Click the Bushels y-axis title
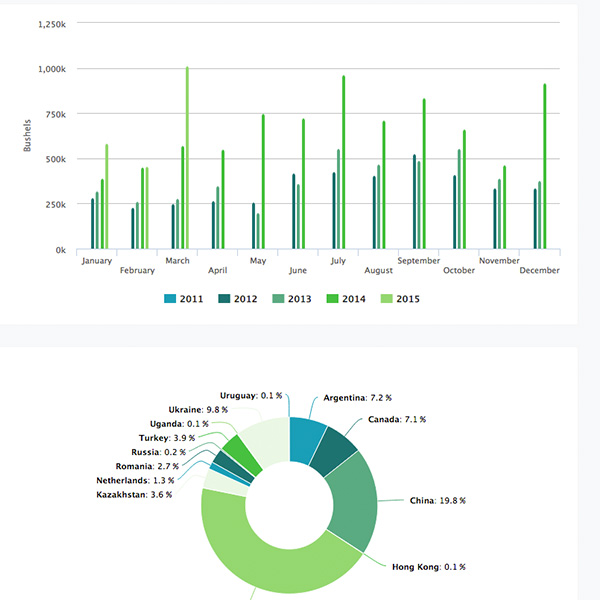 [28, 137]
